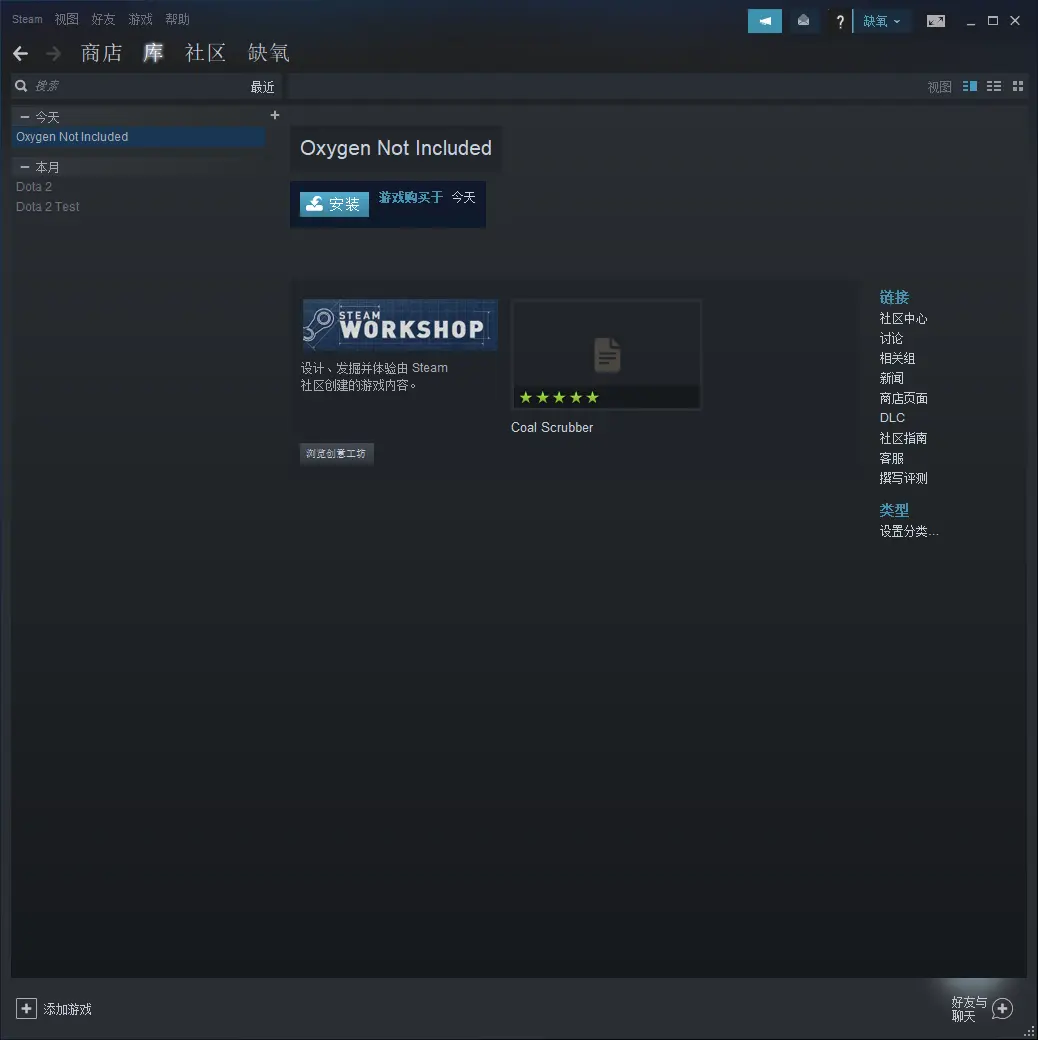Open the 客服 link

(891, 458)
